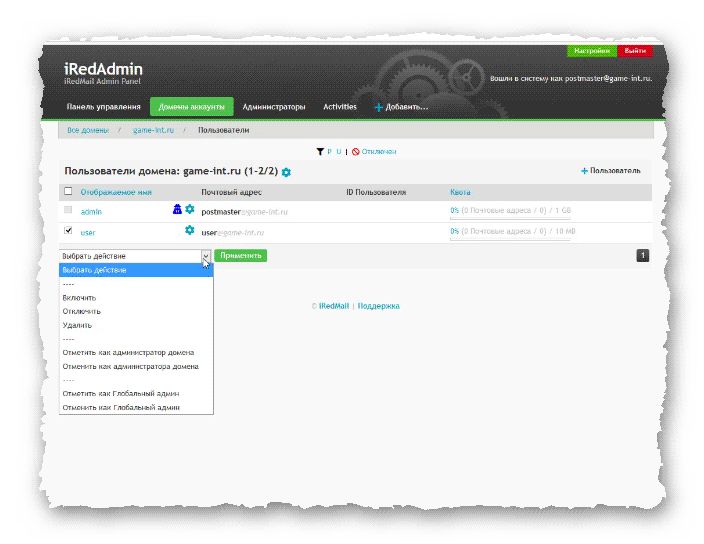
Task: Click ID Пользователя column header
Action: [x=376, y=192]
